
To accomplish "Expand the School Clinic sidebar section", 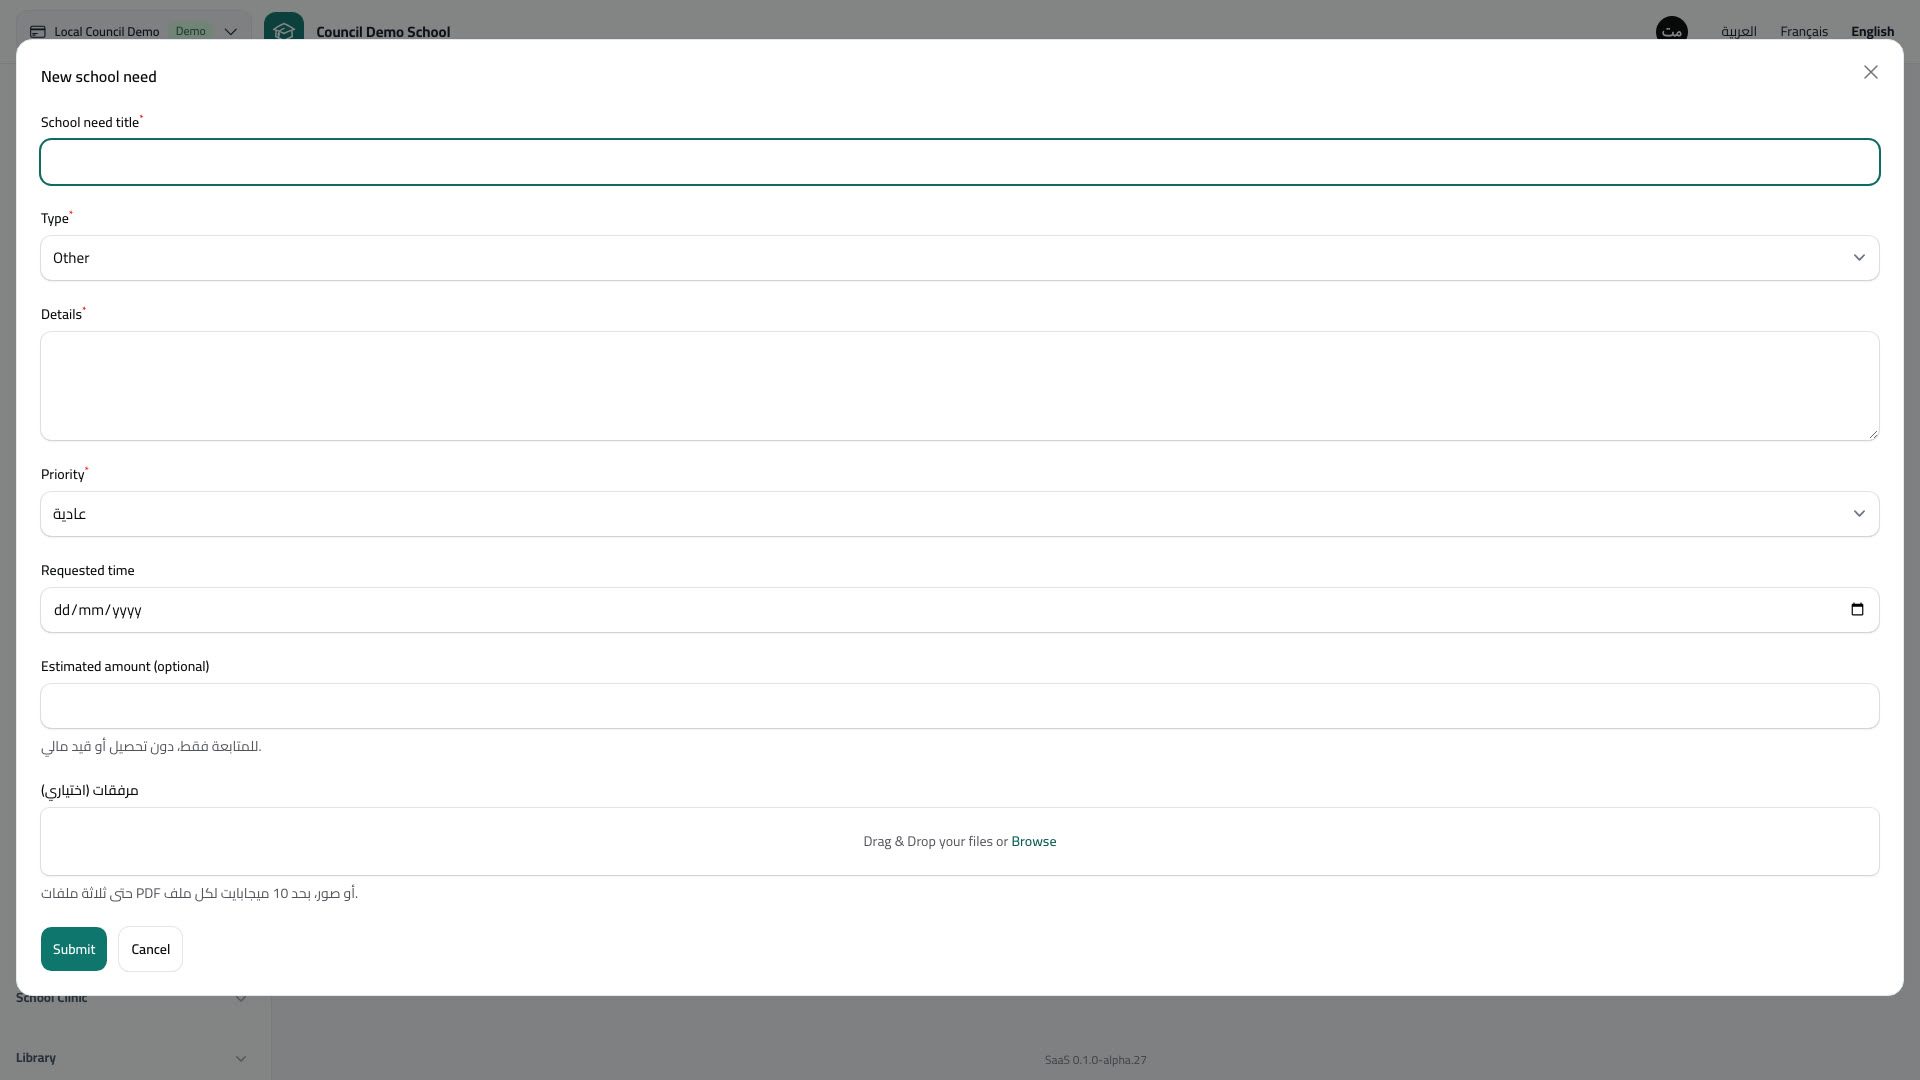I will coord(134,998).
